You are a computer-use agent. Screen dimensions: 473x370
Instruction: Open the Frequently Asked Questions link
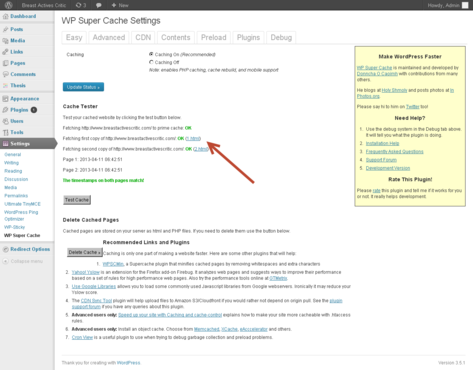395,152
